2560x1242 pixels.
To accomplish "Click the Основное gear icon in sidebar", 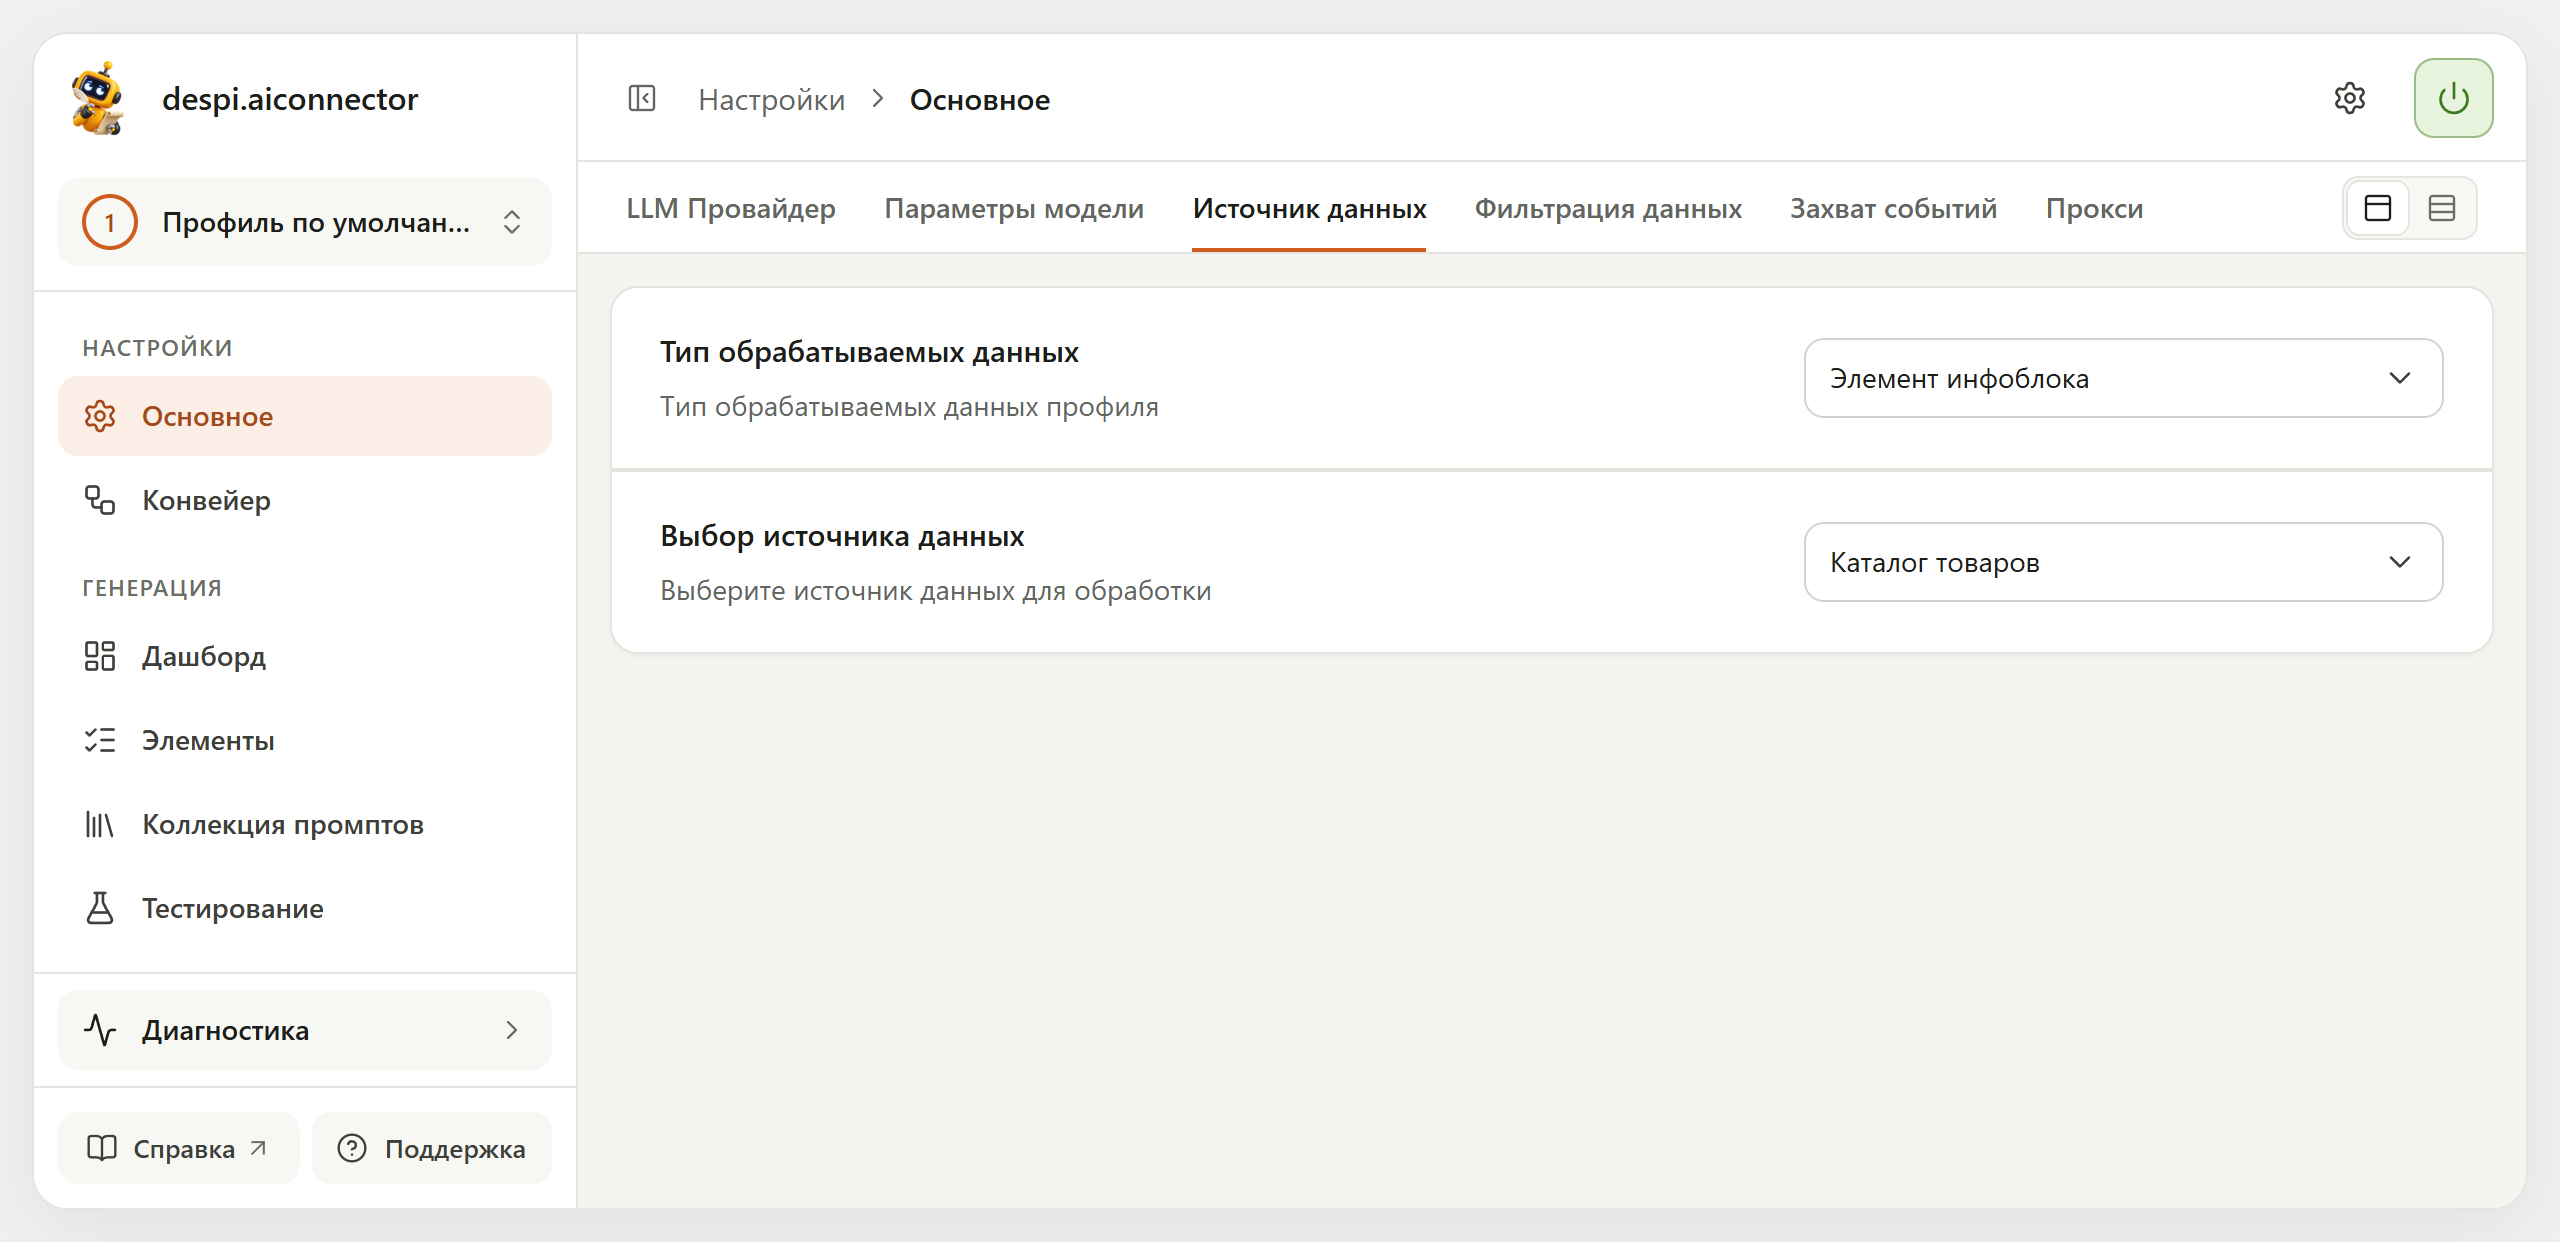I will point(100,416).
